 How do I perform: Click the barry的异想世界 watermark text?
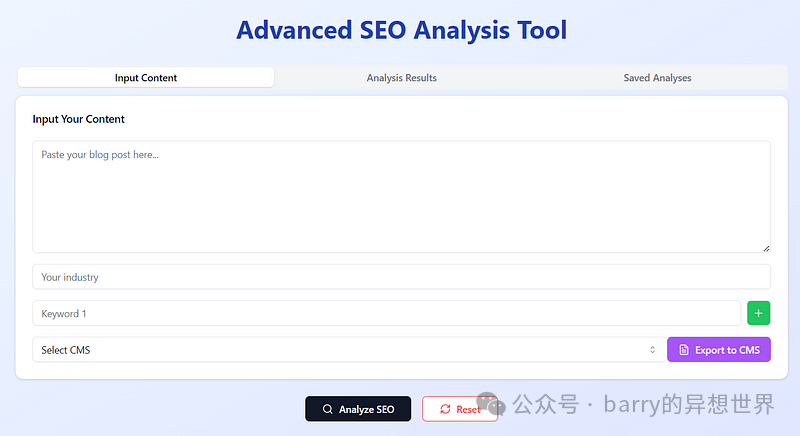688,404
